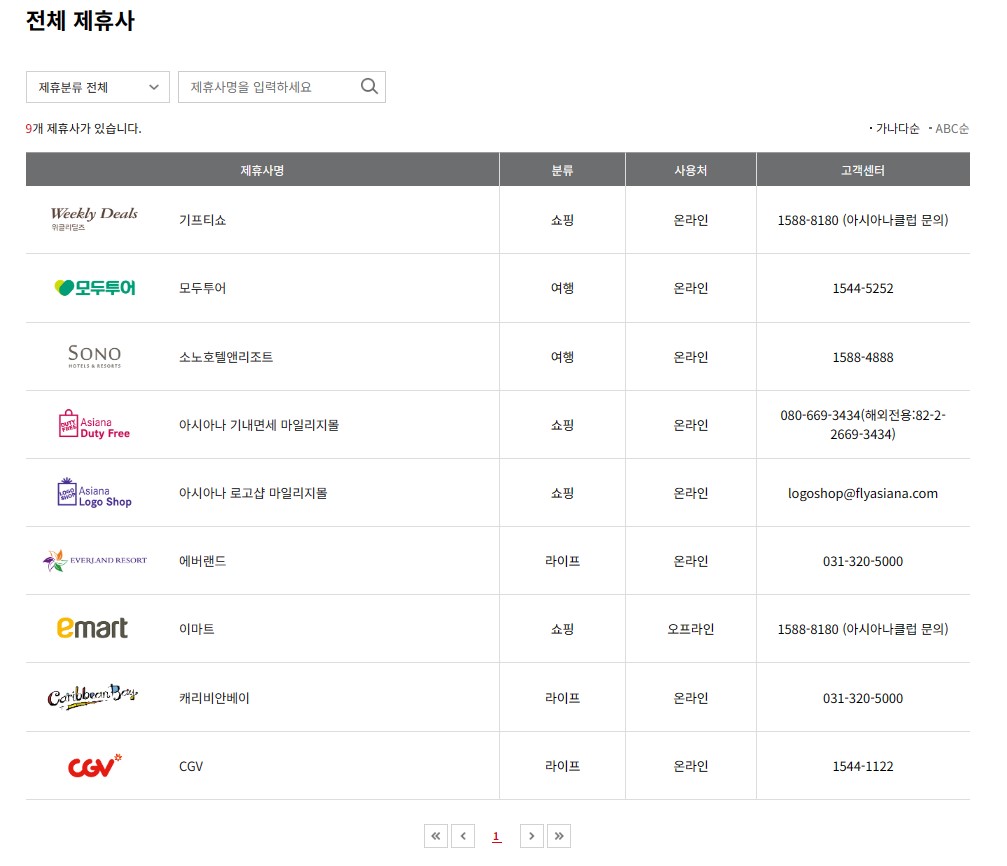Viewport: 1007px width, 866px height.
Task: Click the Everland Resort logo
Action: 95,560
